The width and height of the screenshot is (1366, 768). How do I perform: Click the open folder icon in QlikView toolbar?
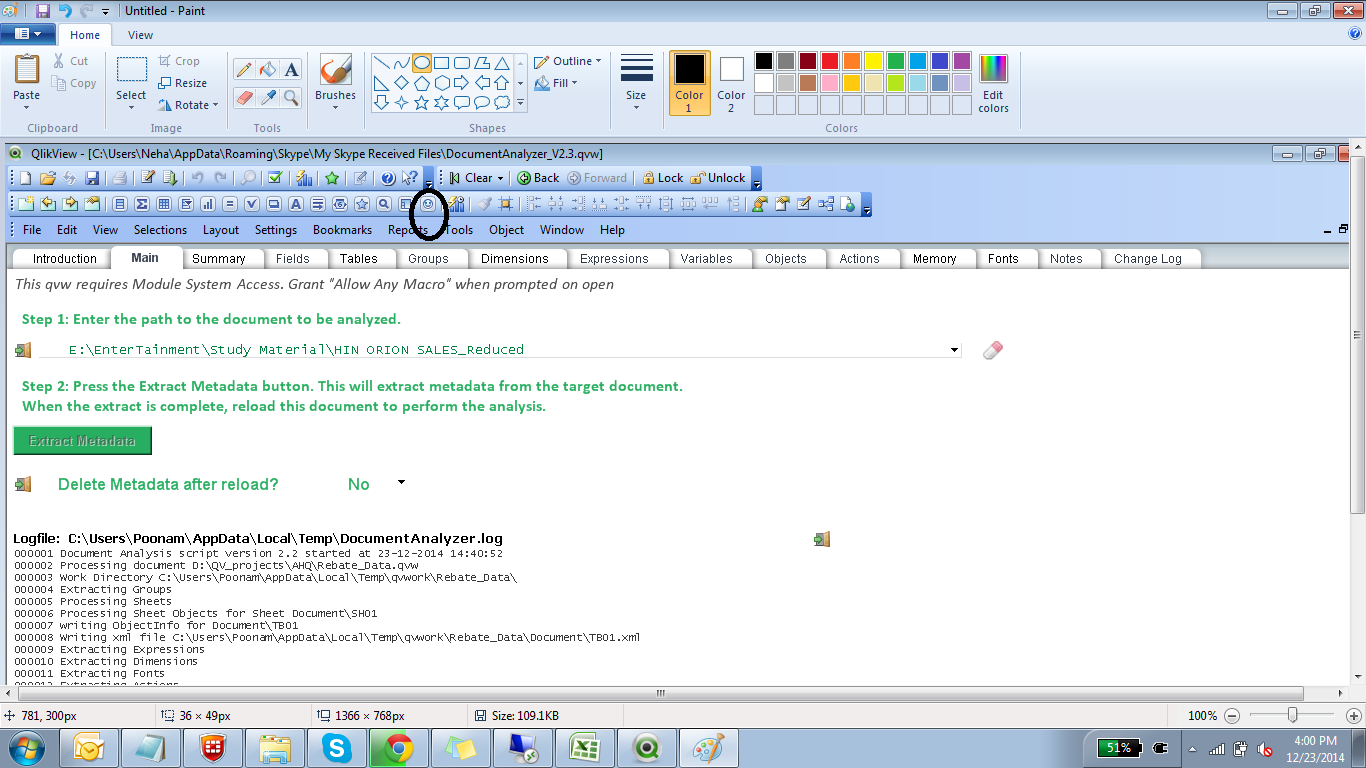pyautogui.click(x=47, y=178)
